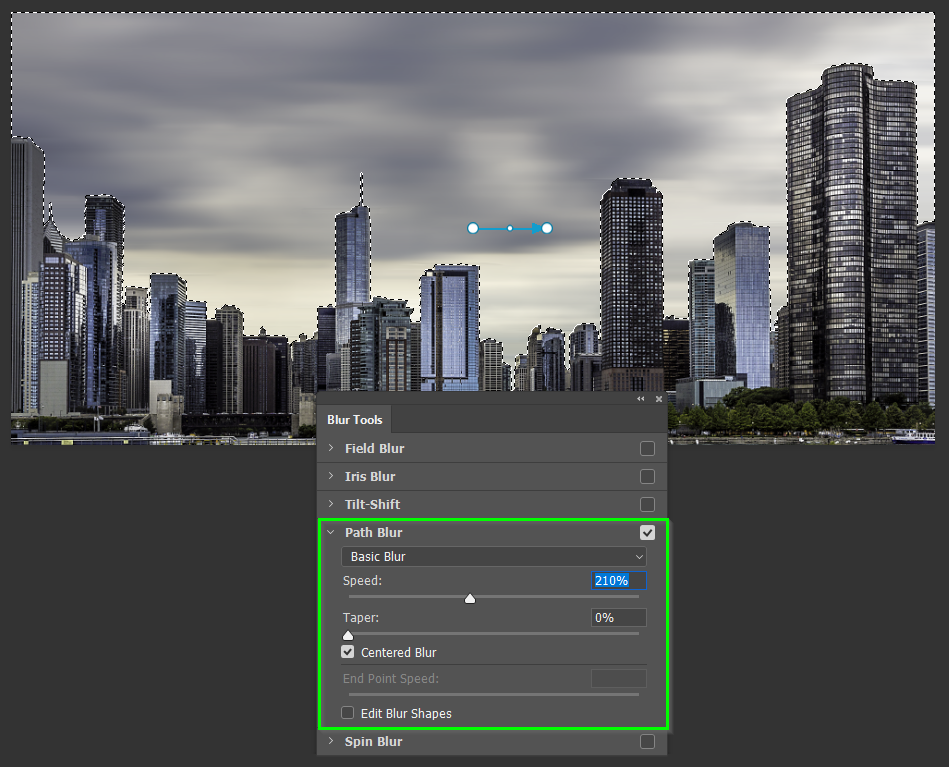
Task: Click the Taper: label text
Action: [361, 617]
